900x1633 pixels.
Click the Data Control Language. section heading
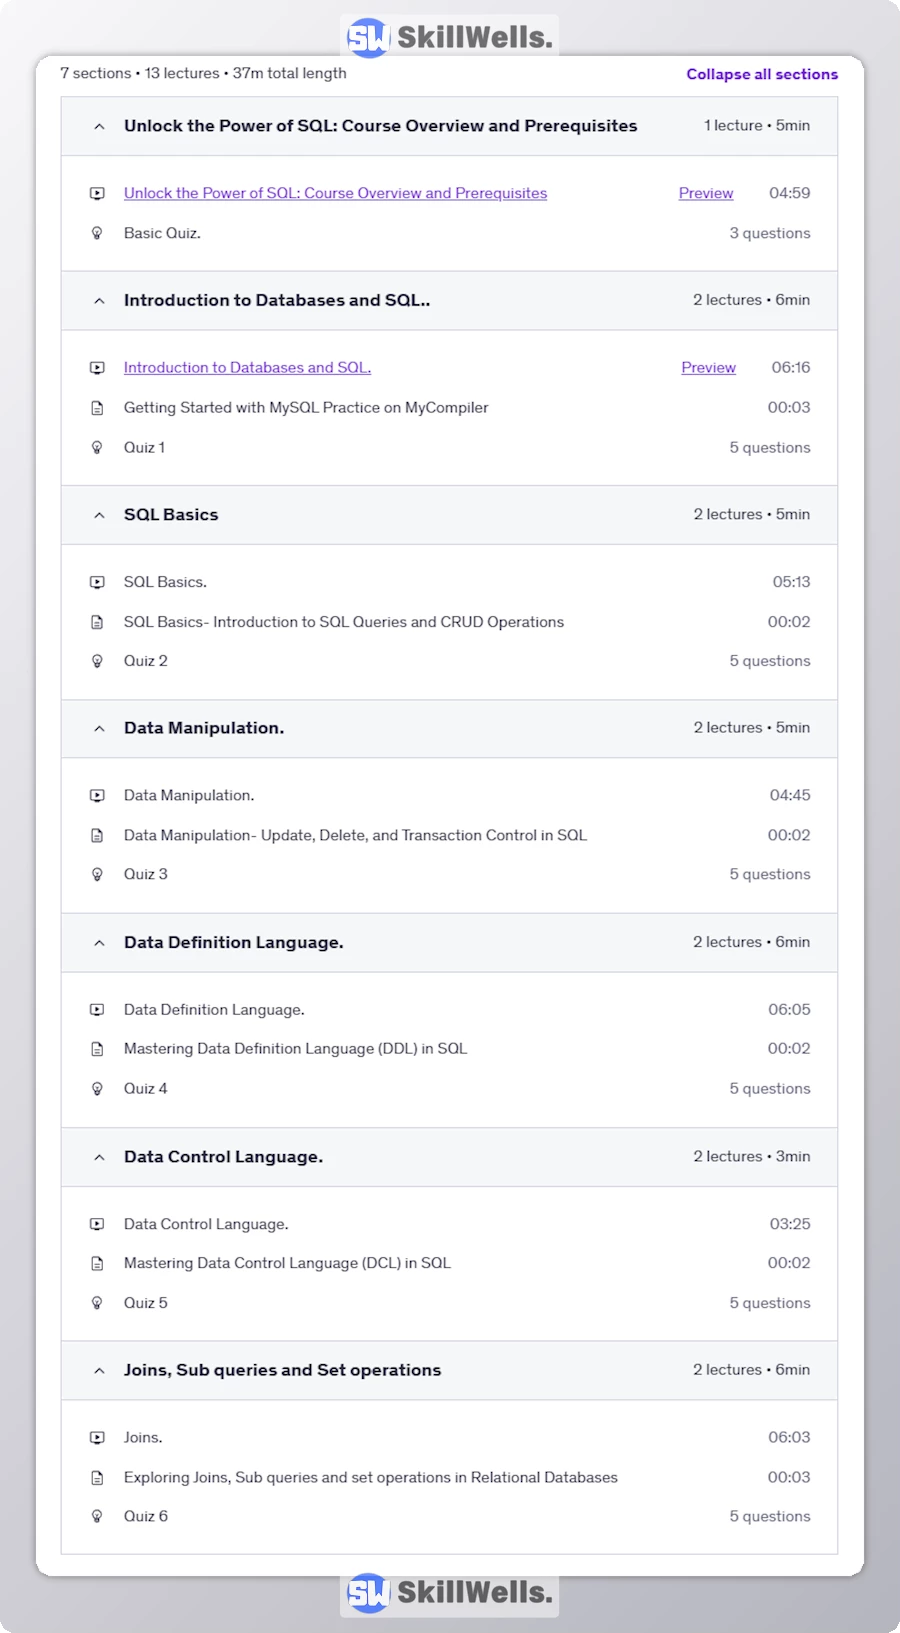pos(223,1156)
